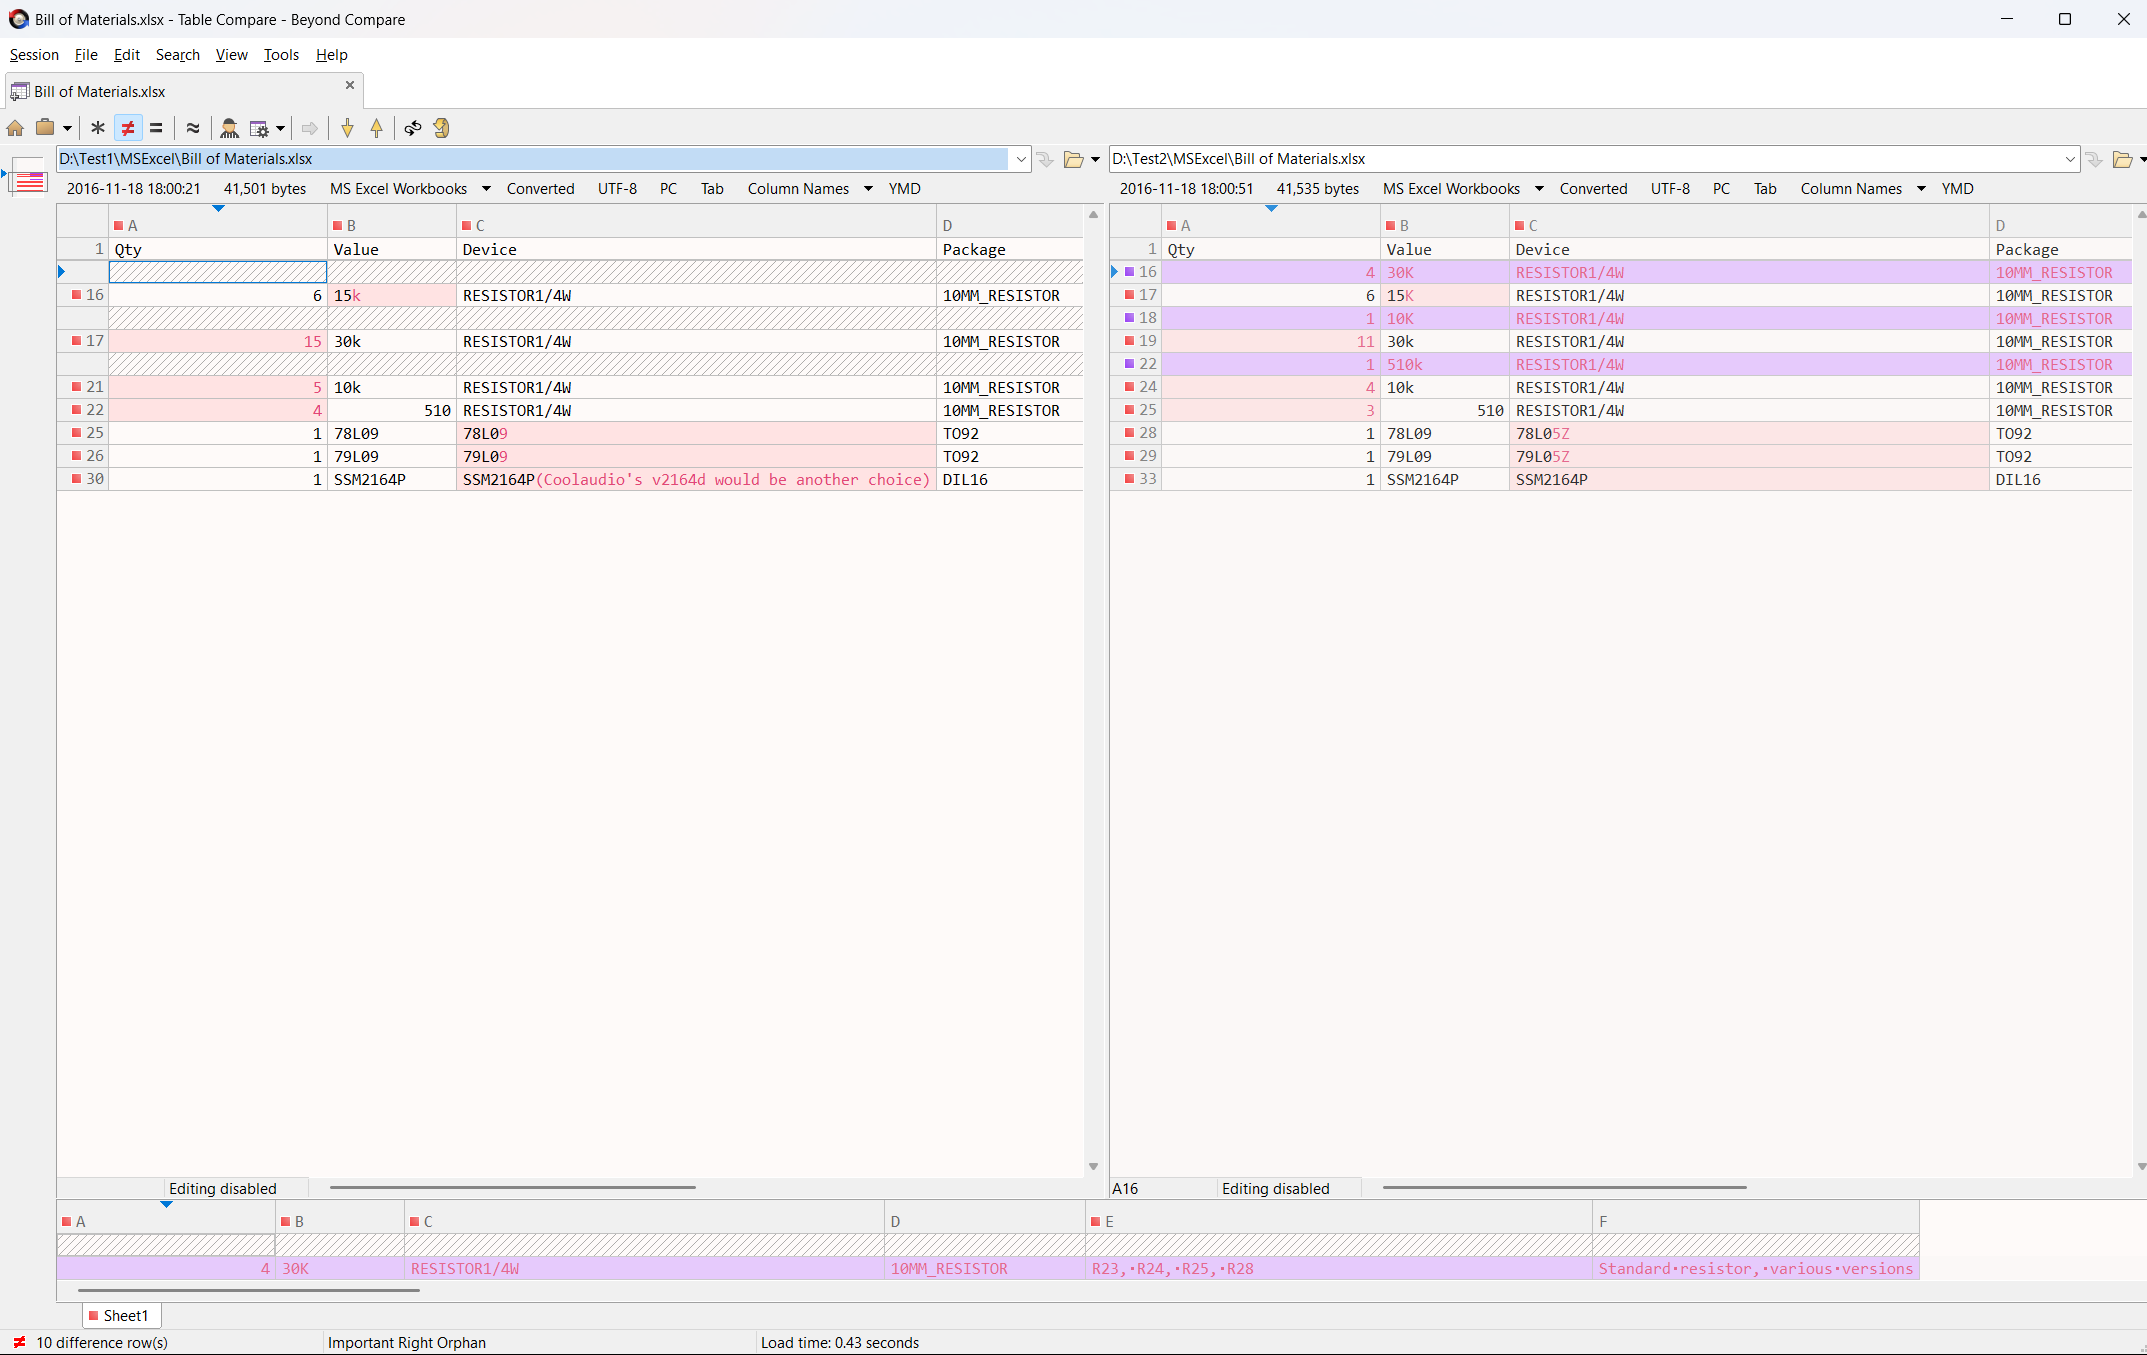Click the Copy to Right arrow icon

pyautogui.click(x=310, y=128)
